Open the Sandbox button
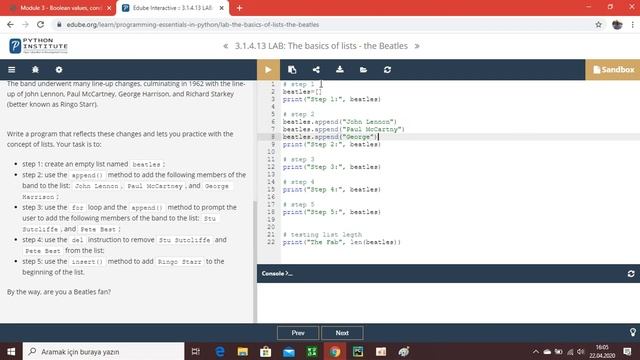Screen dimensions: 640x360 tap(613, 70)
